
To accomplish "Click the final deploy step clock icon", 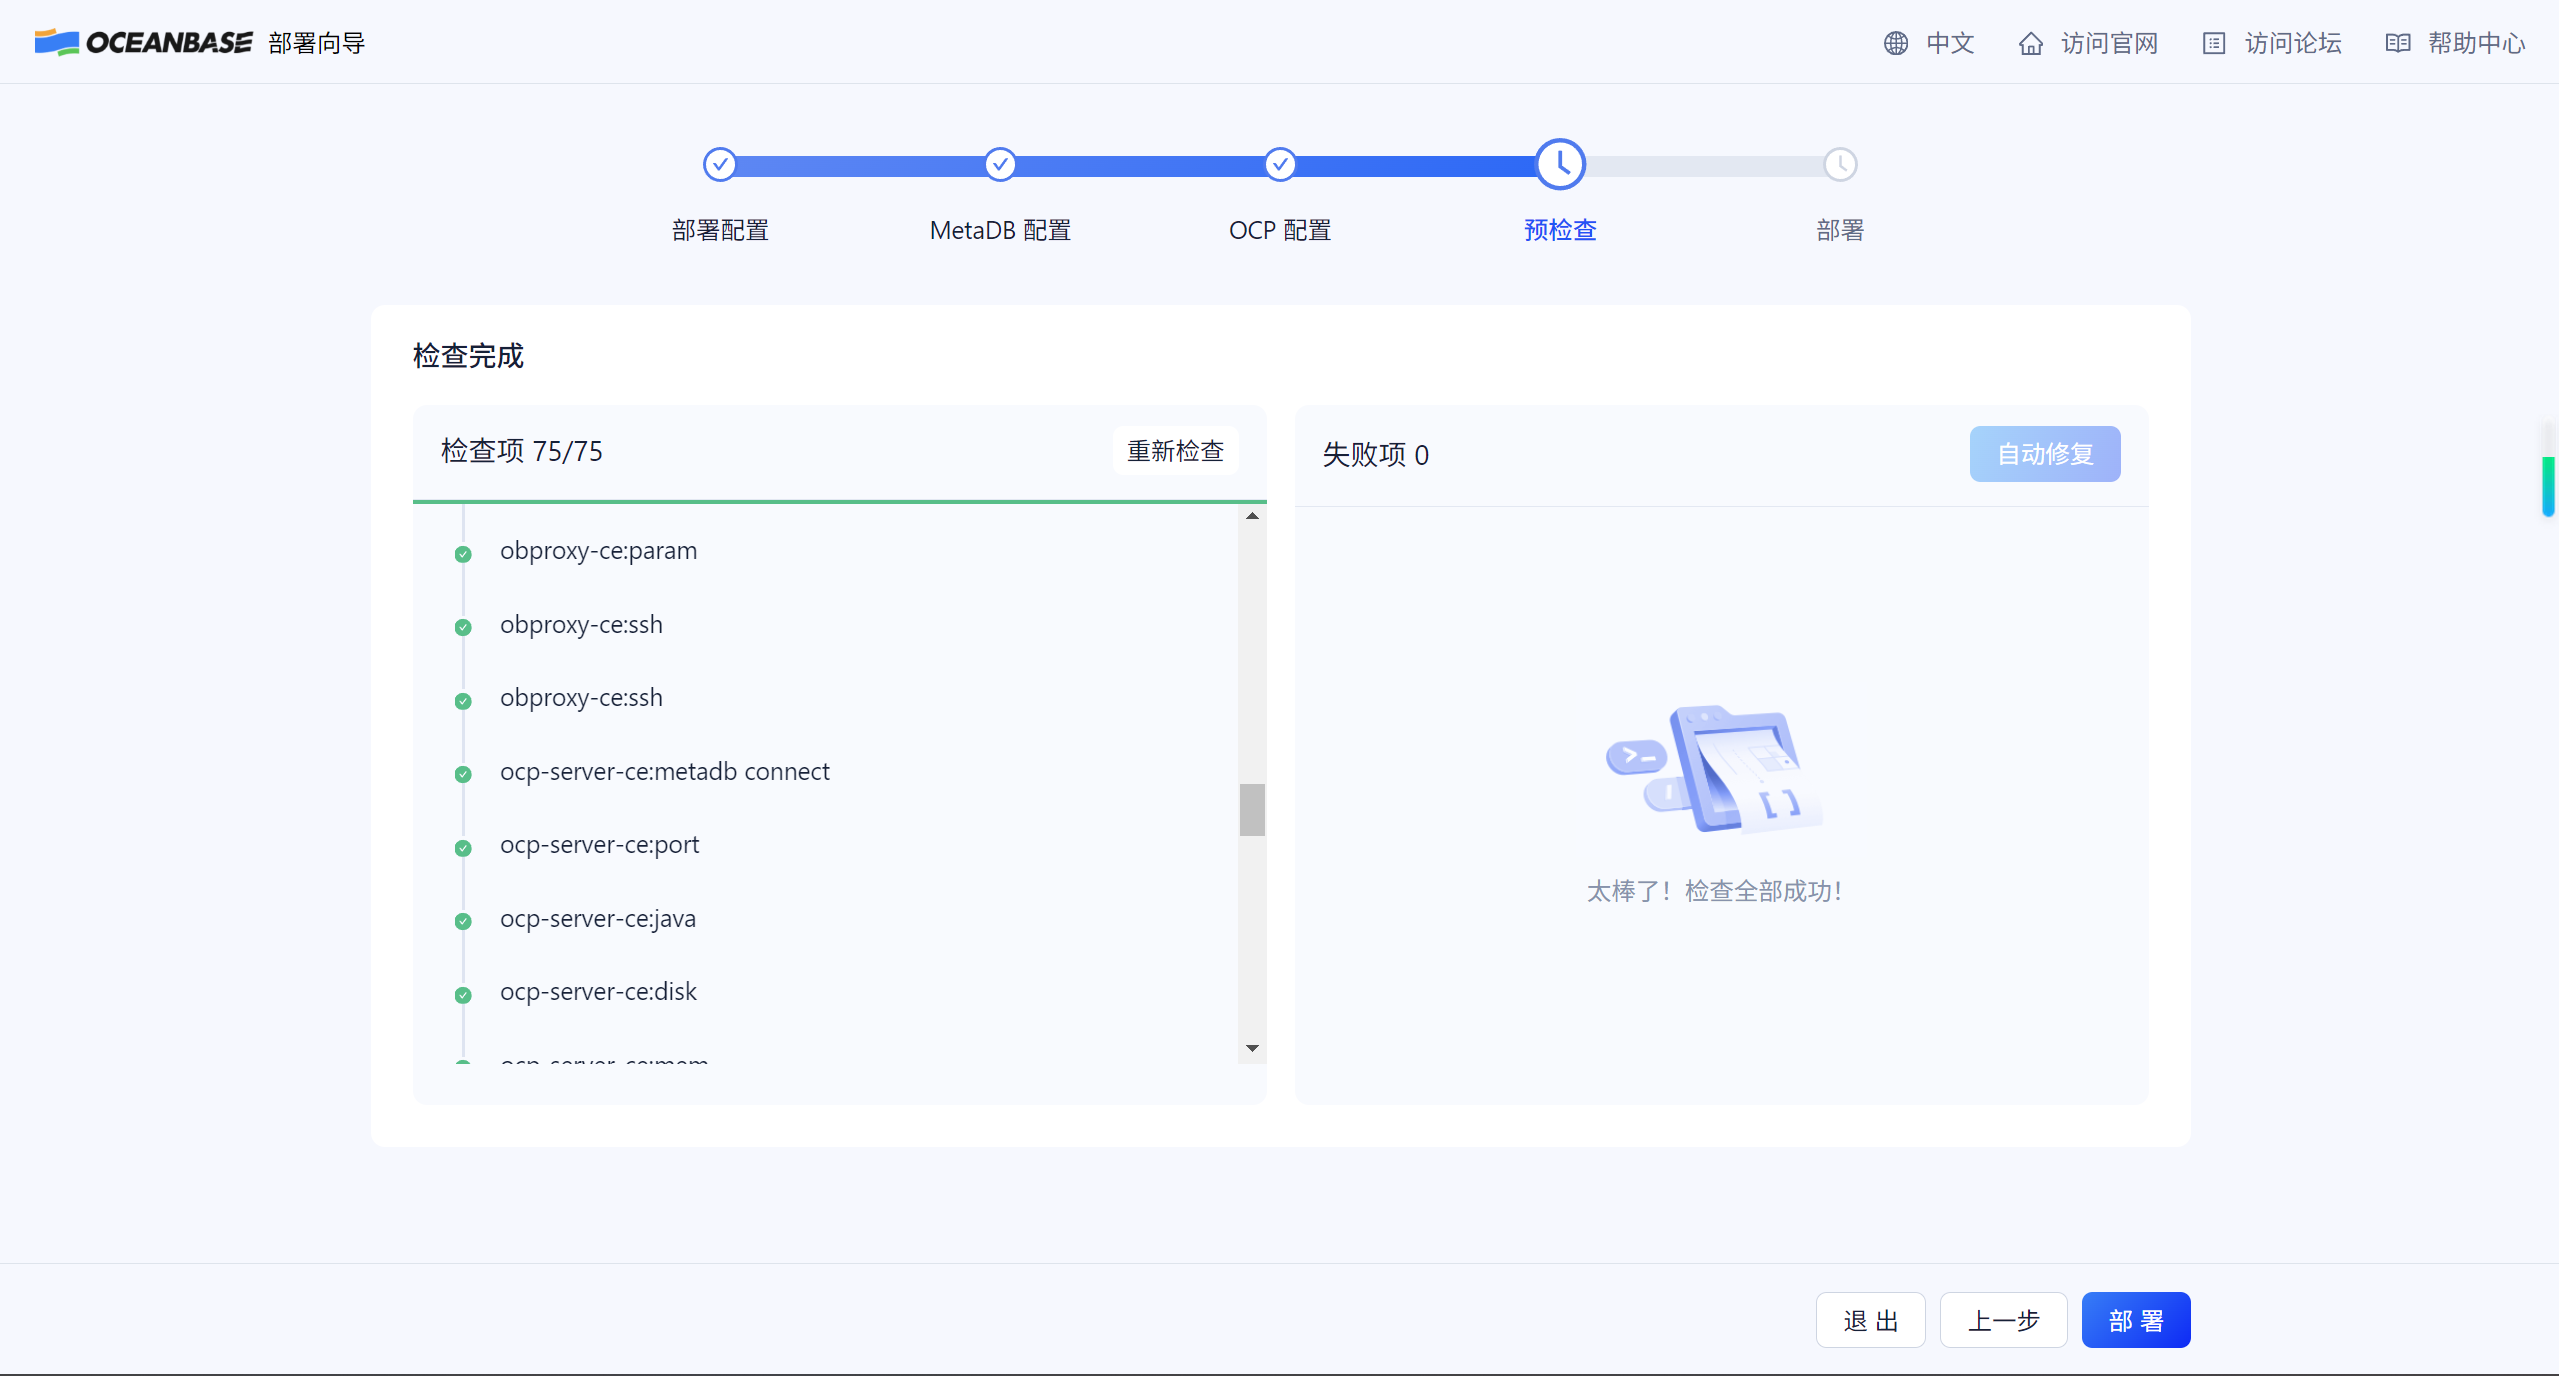I will [1840, 164].
